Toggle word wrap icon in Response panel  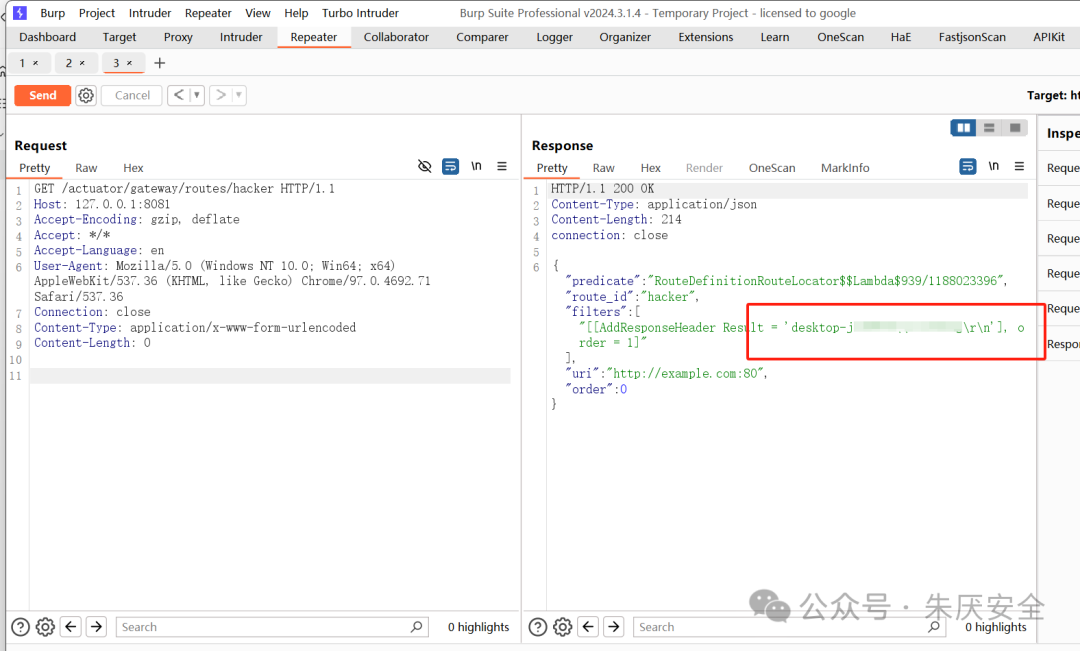click(x=968, y=166)
